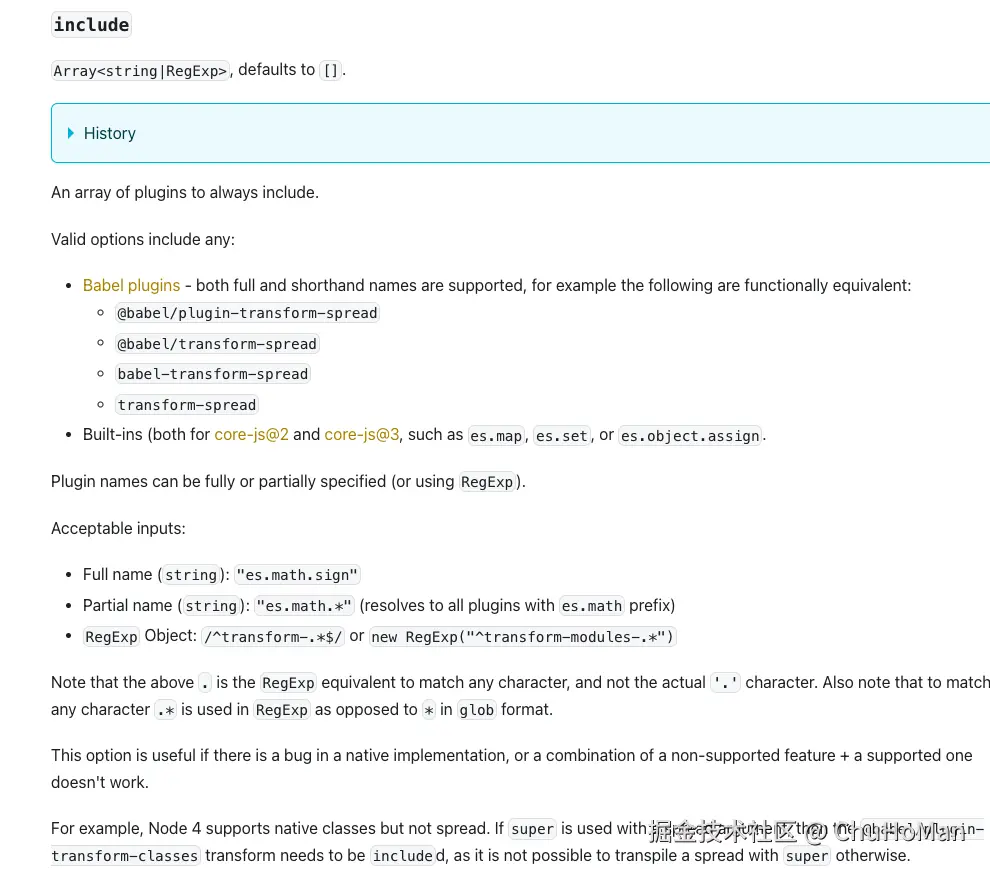Open the core-js@2 link
The width and height of the screenshot is (990, 869).
(251, 434)
